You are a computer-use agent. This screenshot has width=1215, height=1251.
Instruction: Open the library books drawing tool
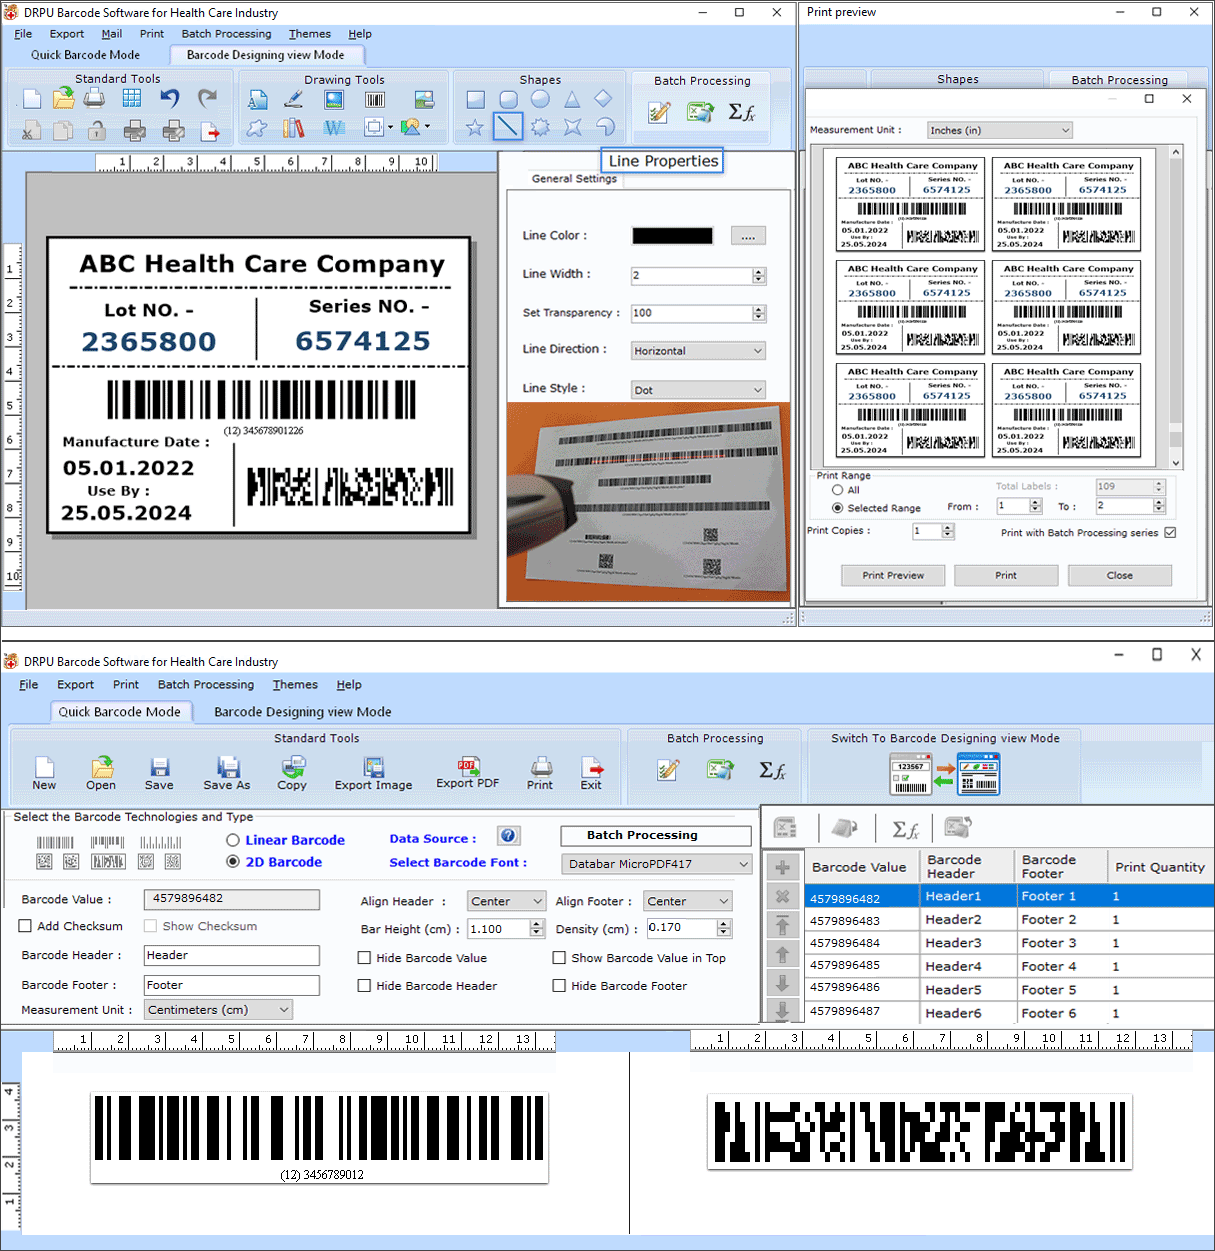(294, 127)
